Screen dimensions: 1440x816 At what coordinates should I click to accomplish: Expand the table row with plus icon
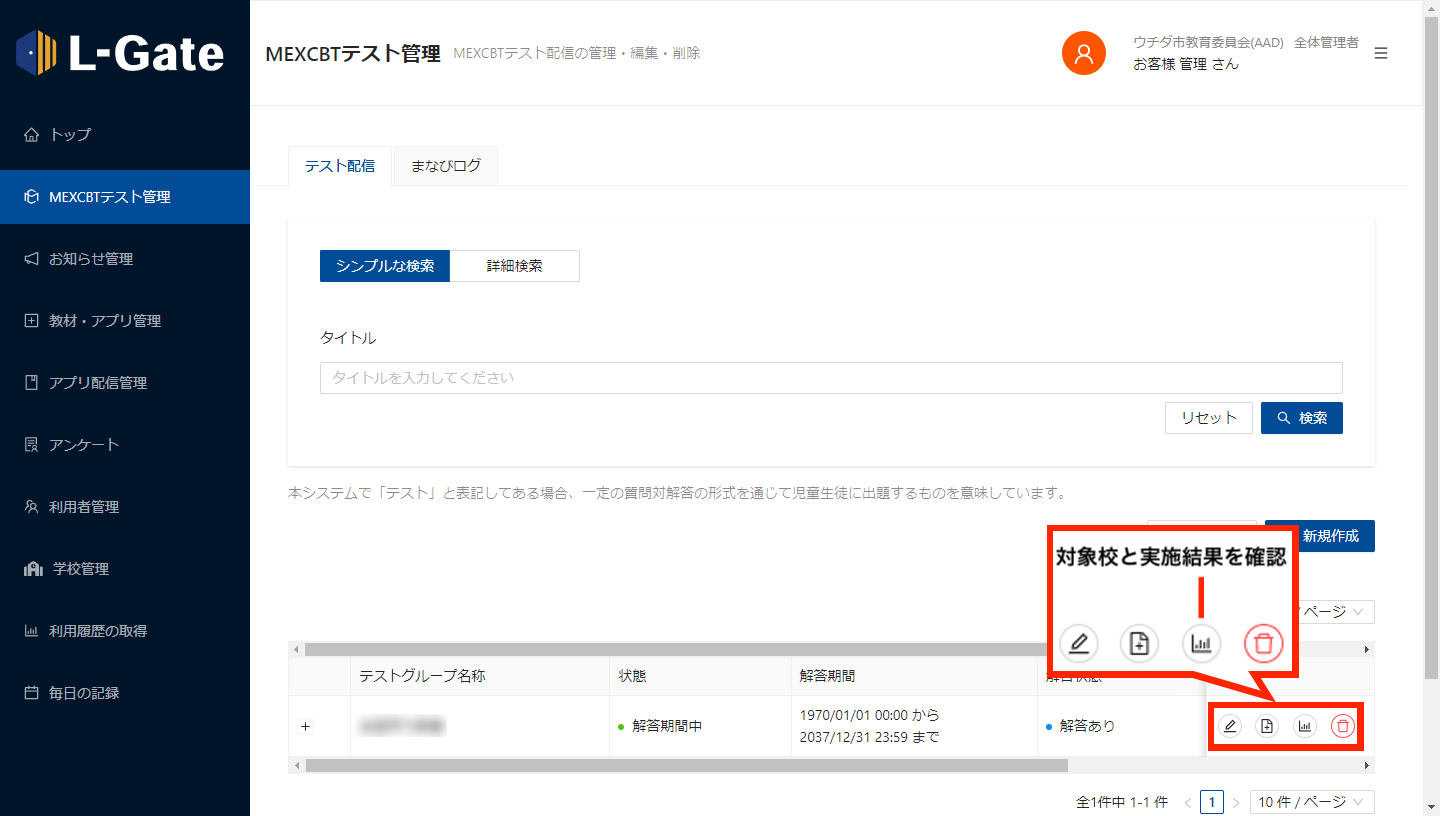coord(306,726)
